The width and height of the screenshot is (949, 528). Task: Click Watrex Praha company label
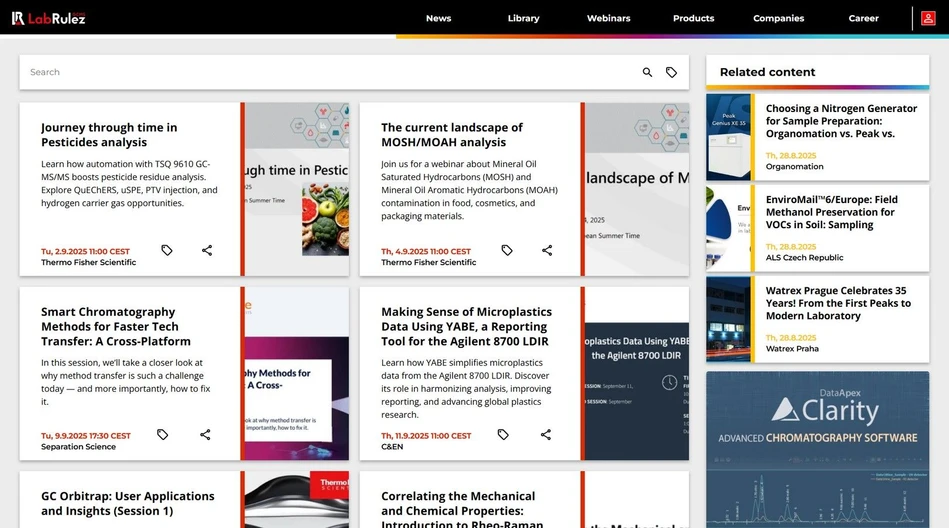coord(792,349)
